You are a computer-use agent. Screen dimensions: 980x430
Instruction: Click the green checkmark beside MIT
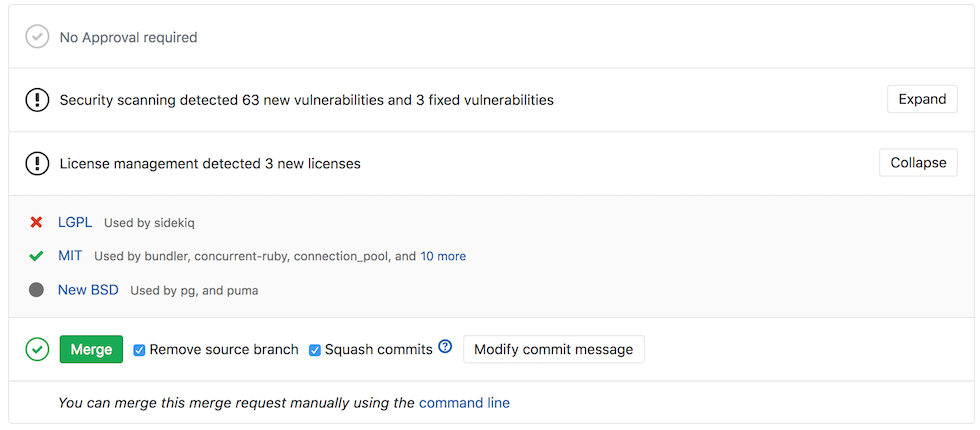coord(37,256)
